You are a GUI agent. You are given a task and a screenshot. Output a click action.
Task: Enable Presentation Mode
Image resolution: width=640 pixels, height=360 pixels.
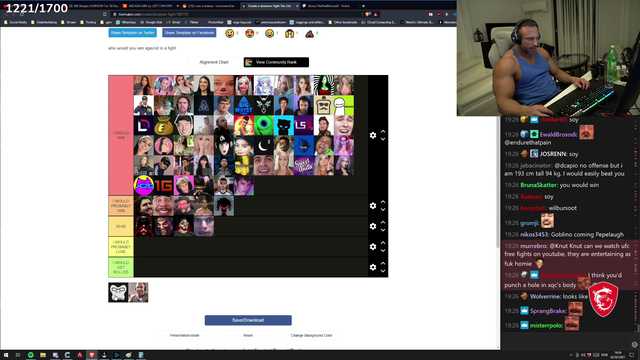coord(184,336)
